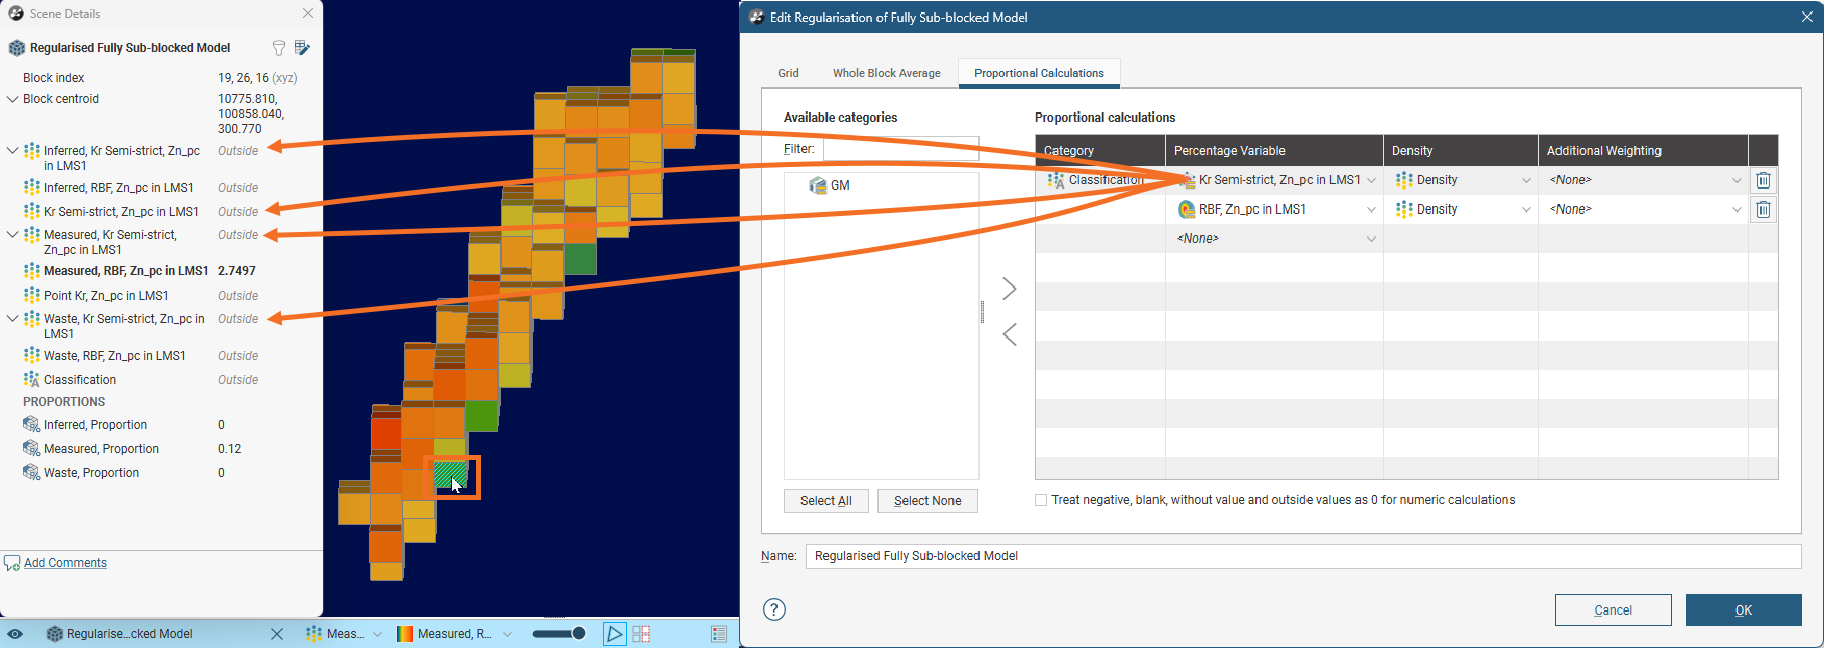The width and height of the screenshot is (1824, 648).
Task: Click the Add Comments link
Action: click(x=65, y=563)
